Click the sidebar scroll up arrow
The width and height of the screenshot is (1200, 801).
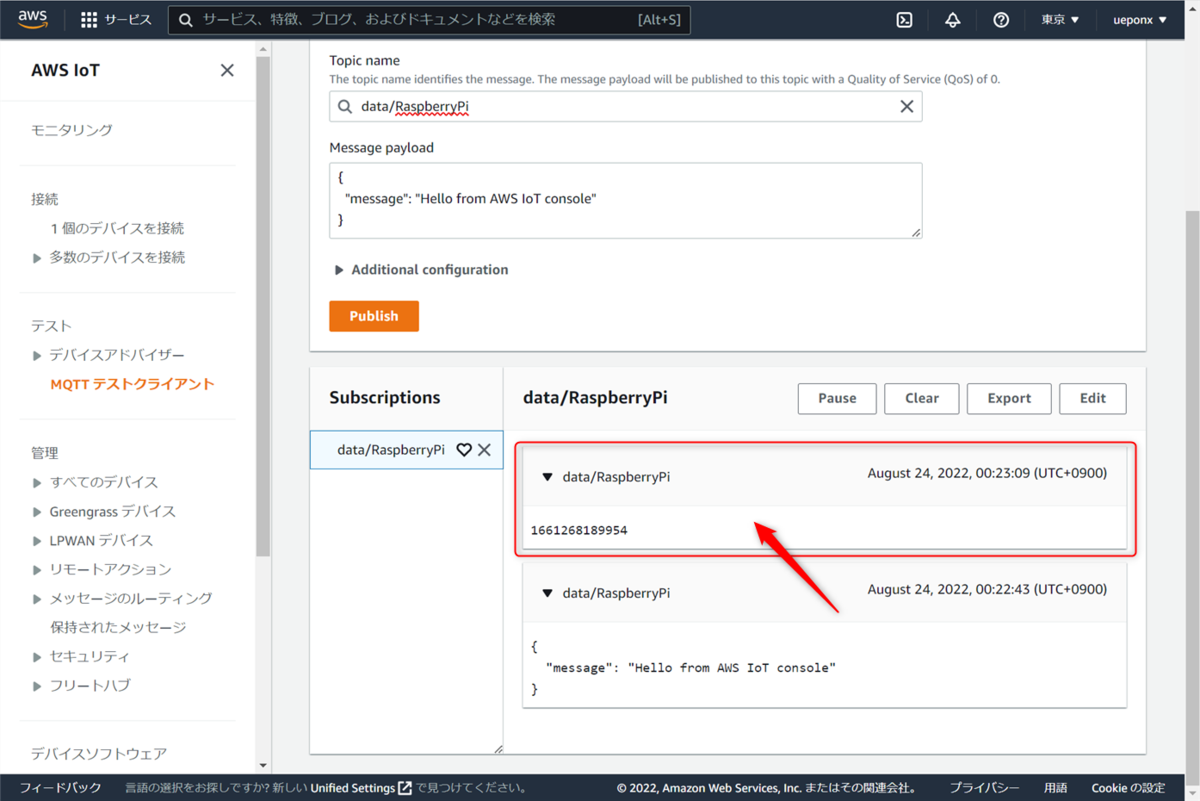[263, 48]
